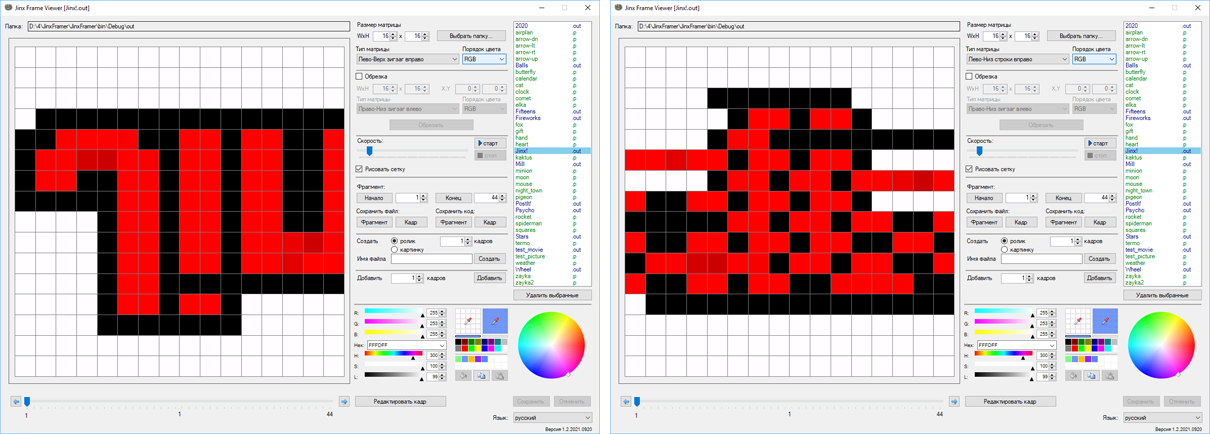Click the fill bucket icon in right window
This screenshot has width=1210, height=434.
click(x=1074, y=376)
